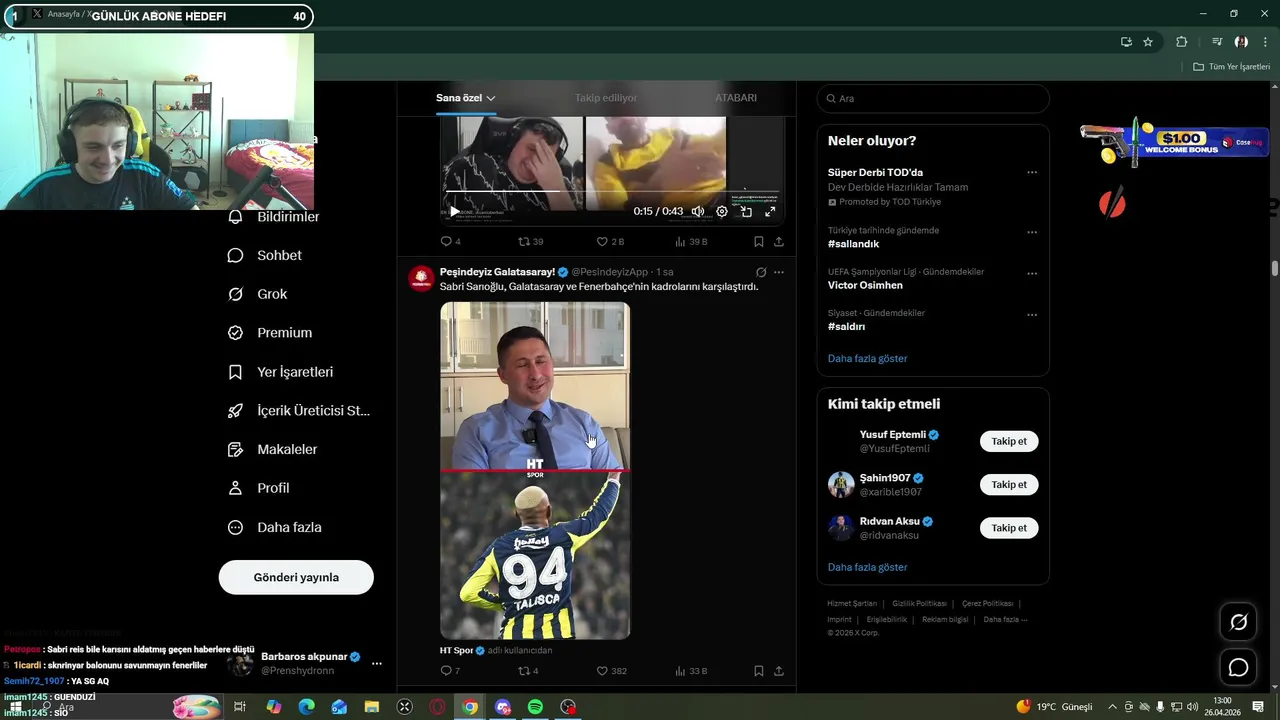Switch to the Takip ediliyor tab

[x=606, y=98]
